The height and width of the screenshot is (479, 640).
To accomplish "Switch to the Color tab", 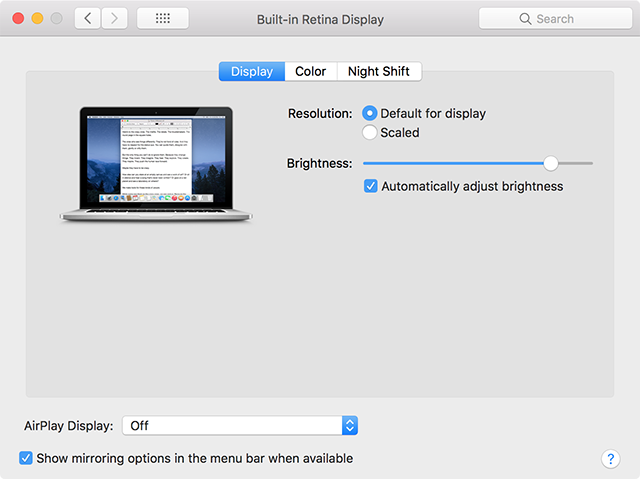I will pyautogui.click(x=311, y=71).
